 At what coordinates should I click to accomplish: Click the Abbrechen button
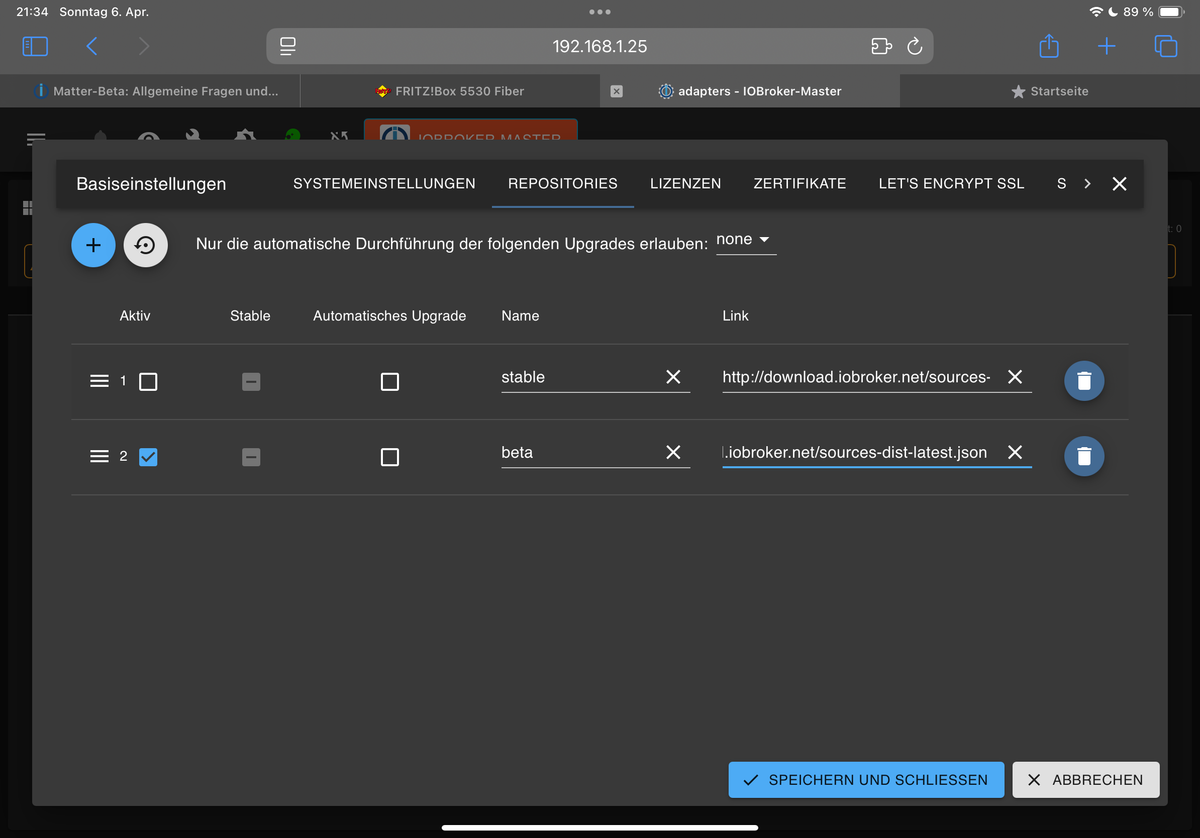click(x=1086, y=780)
